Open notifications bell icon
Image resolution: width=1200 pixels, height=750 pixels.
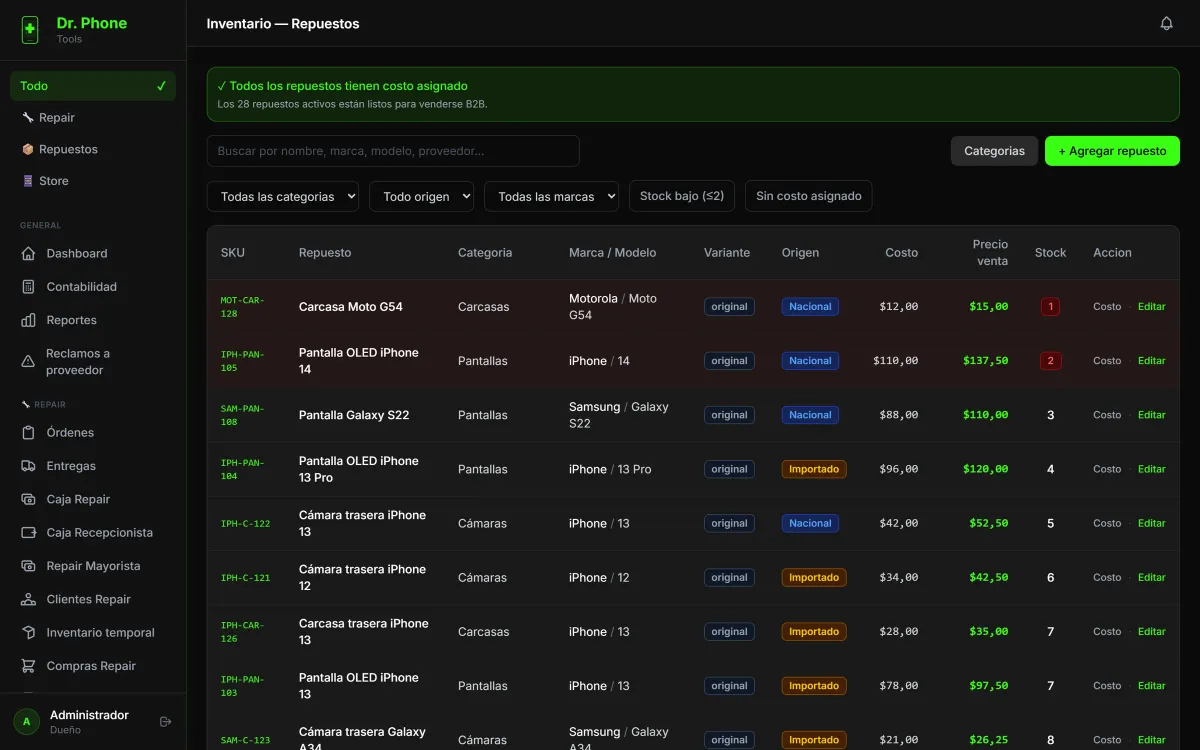pyautogui.click(x=1166, y=23)
